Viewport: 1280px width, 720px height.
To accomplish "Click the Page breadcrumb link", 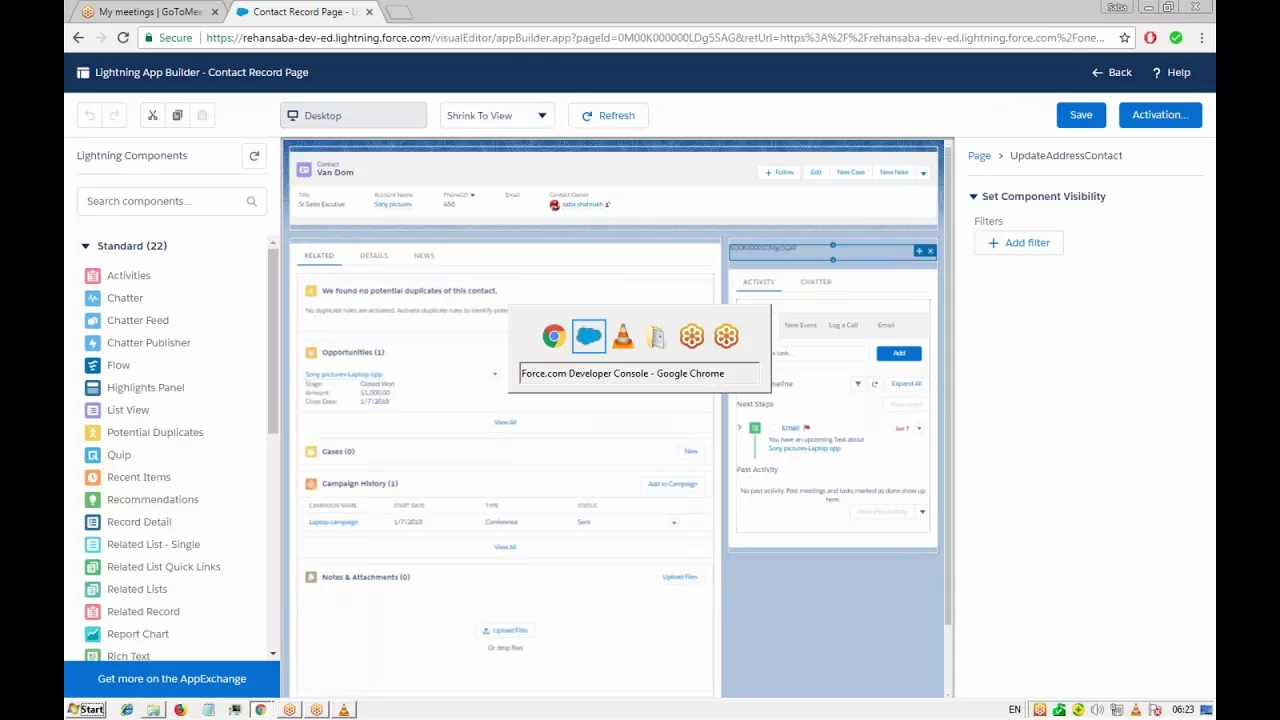I will click(979, 156).
